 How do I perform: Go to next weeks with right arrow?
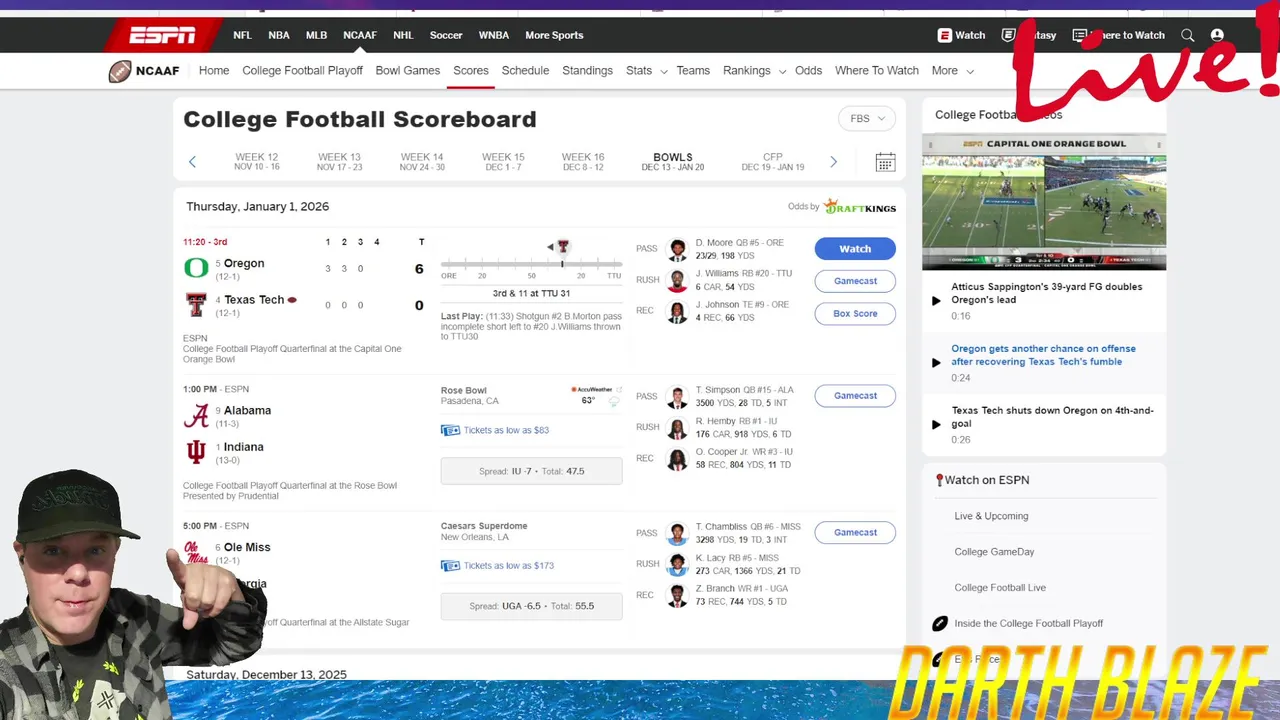click(x=833, y=162)
